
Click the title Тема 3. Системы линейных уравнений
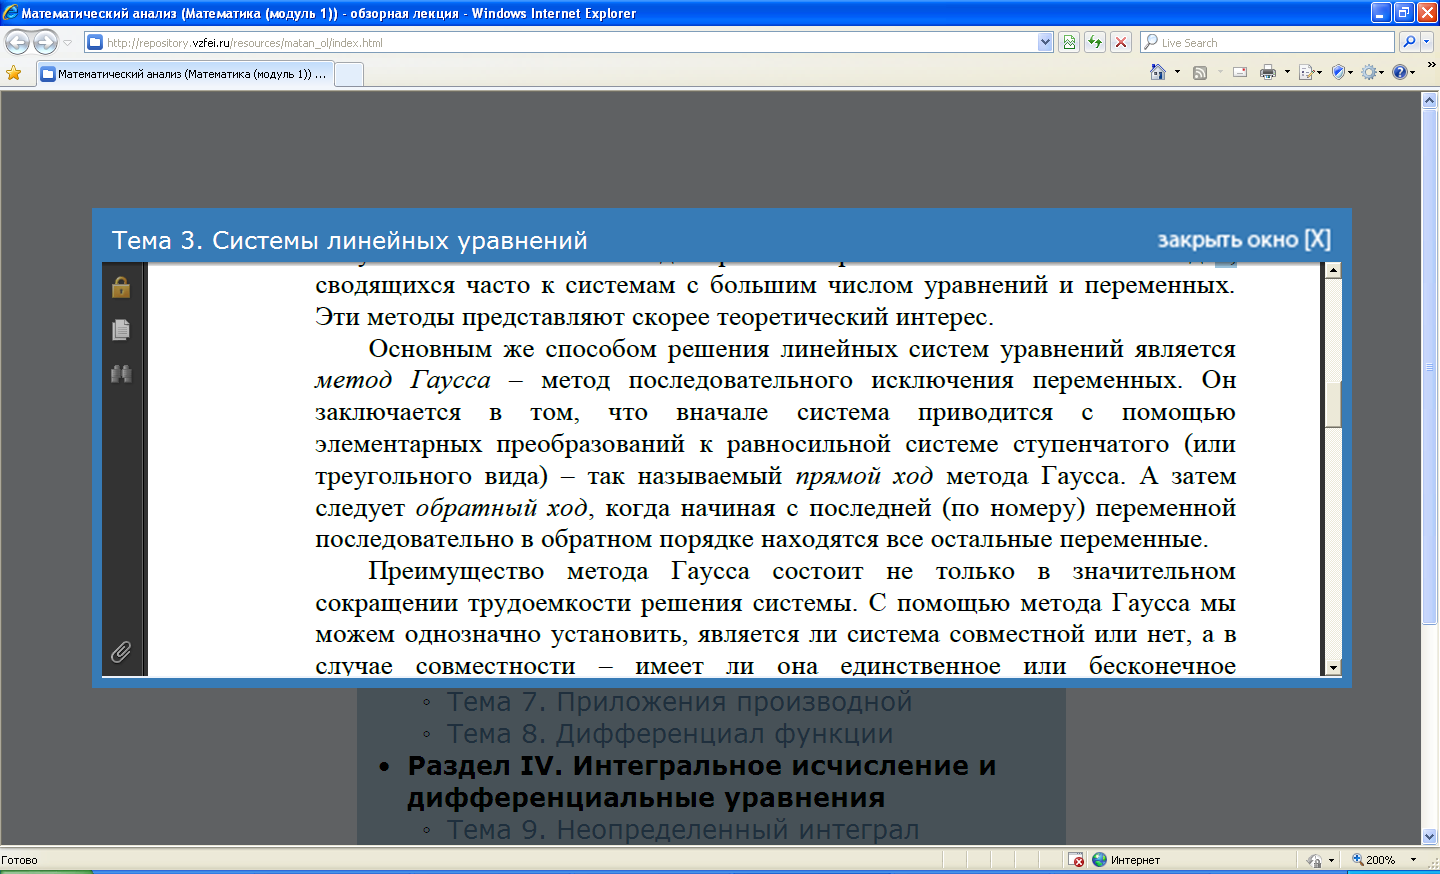click(350, 241)
